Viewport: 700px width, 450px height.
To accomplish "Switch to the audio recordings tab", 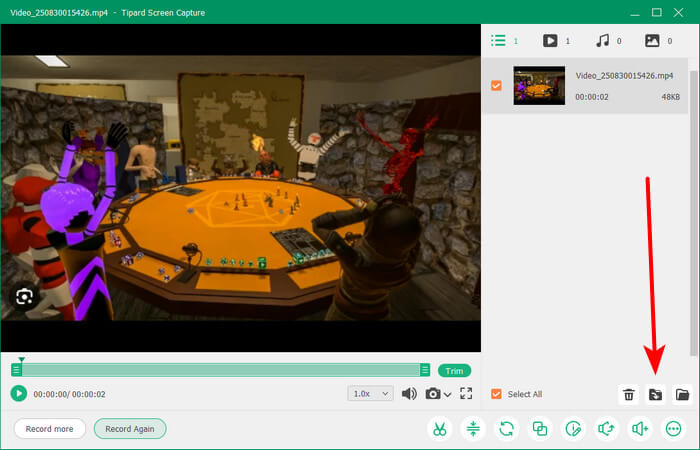I will coord(602,41).
